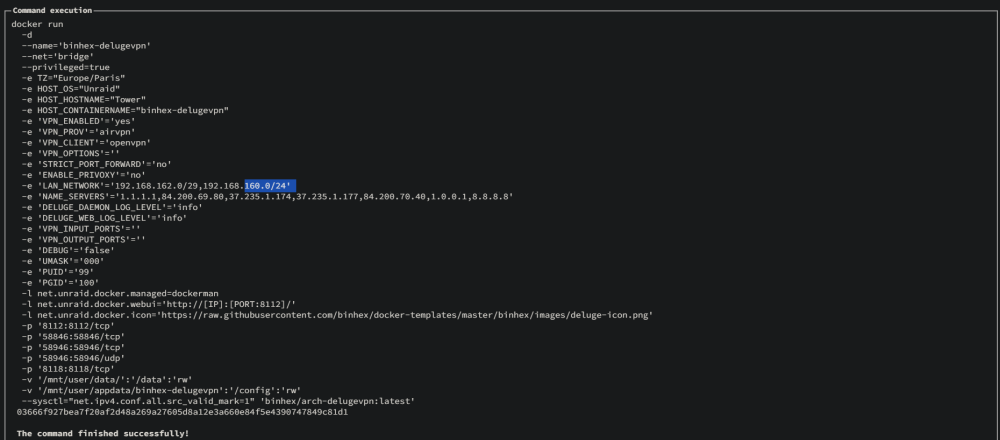
Task: Click the 'PUID'='99' line
Action: coord(57,272)
